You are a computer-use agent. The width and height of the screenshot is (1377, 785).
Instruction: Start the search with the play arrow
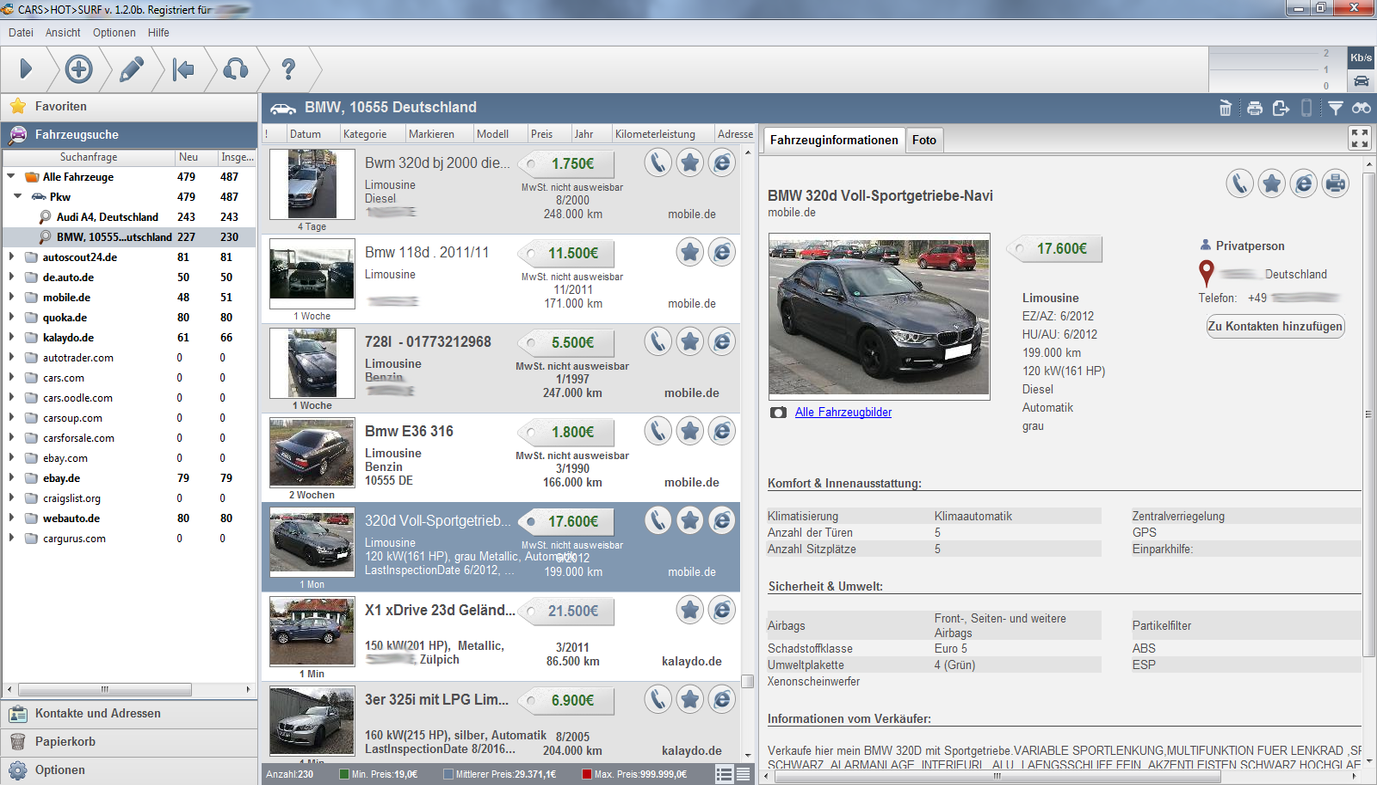[x=26, y=69]
